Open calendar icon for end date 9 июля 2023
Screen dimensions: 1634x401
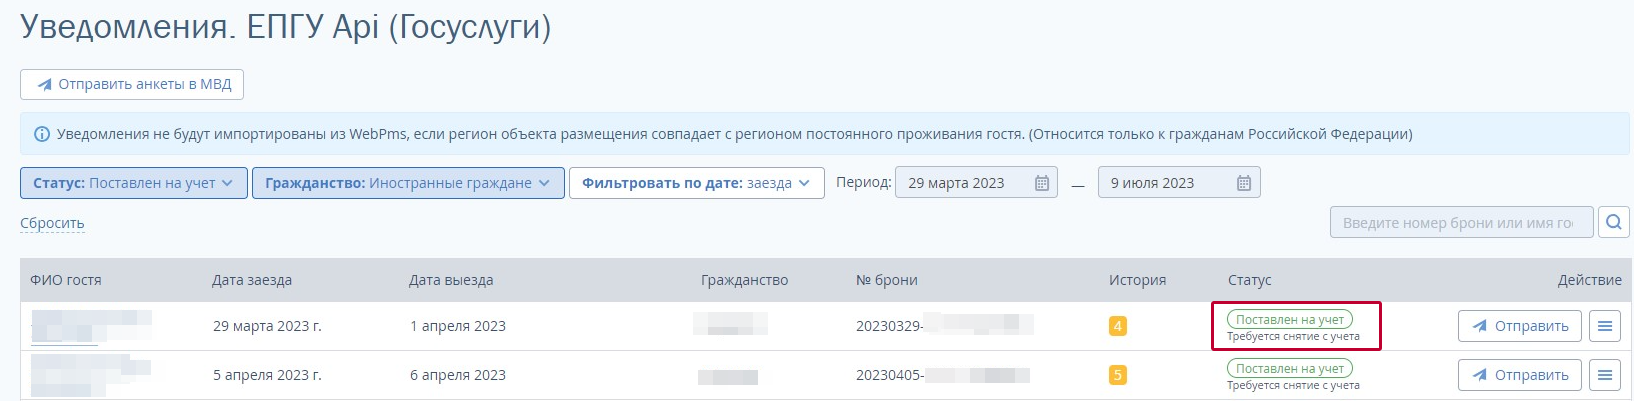1243,183
